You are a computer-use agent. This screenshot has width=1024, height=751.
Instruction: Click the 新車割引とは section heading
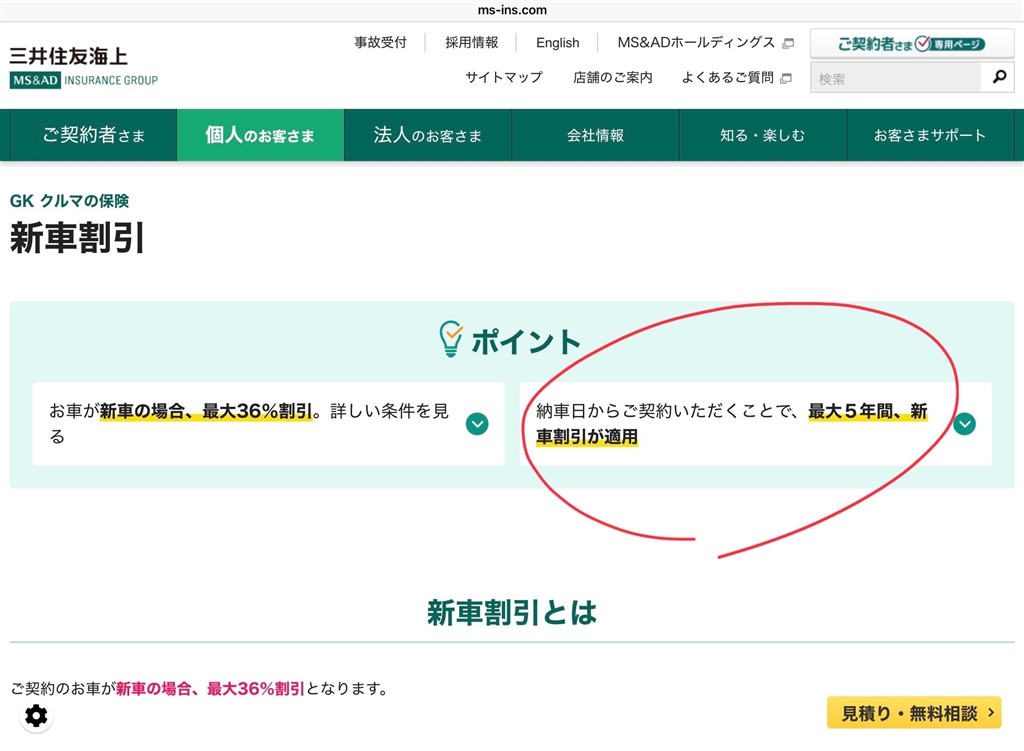(x=511, y=613)
